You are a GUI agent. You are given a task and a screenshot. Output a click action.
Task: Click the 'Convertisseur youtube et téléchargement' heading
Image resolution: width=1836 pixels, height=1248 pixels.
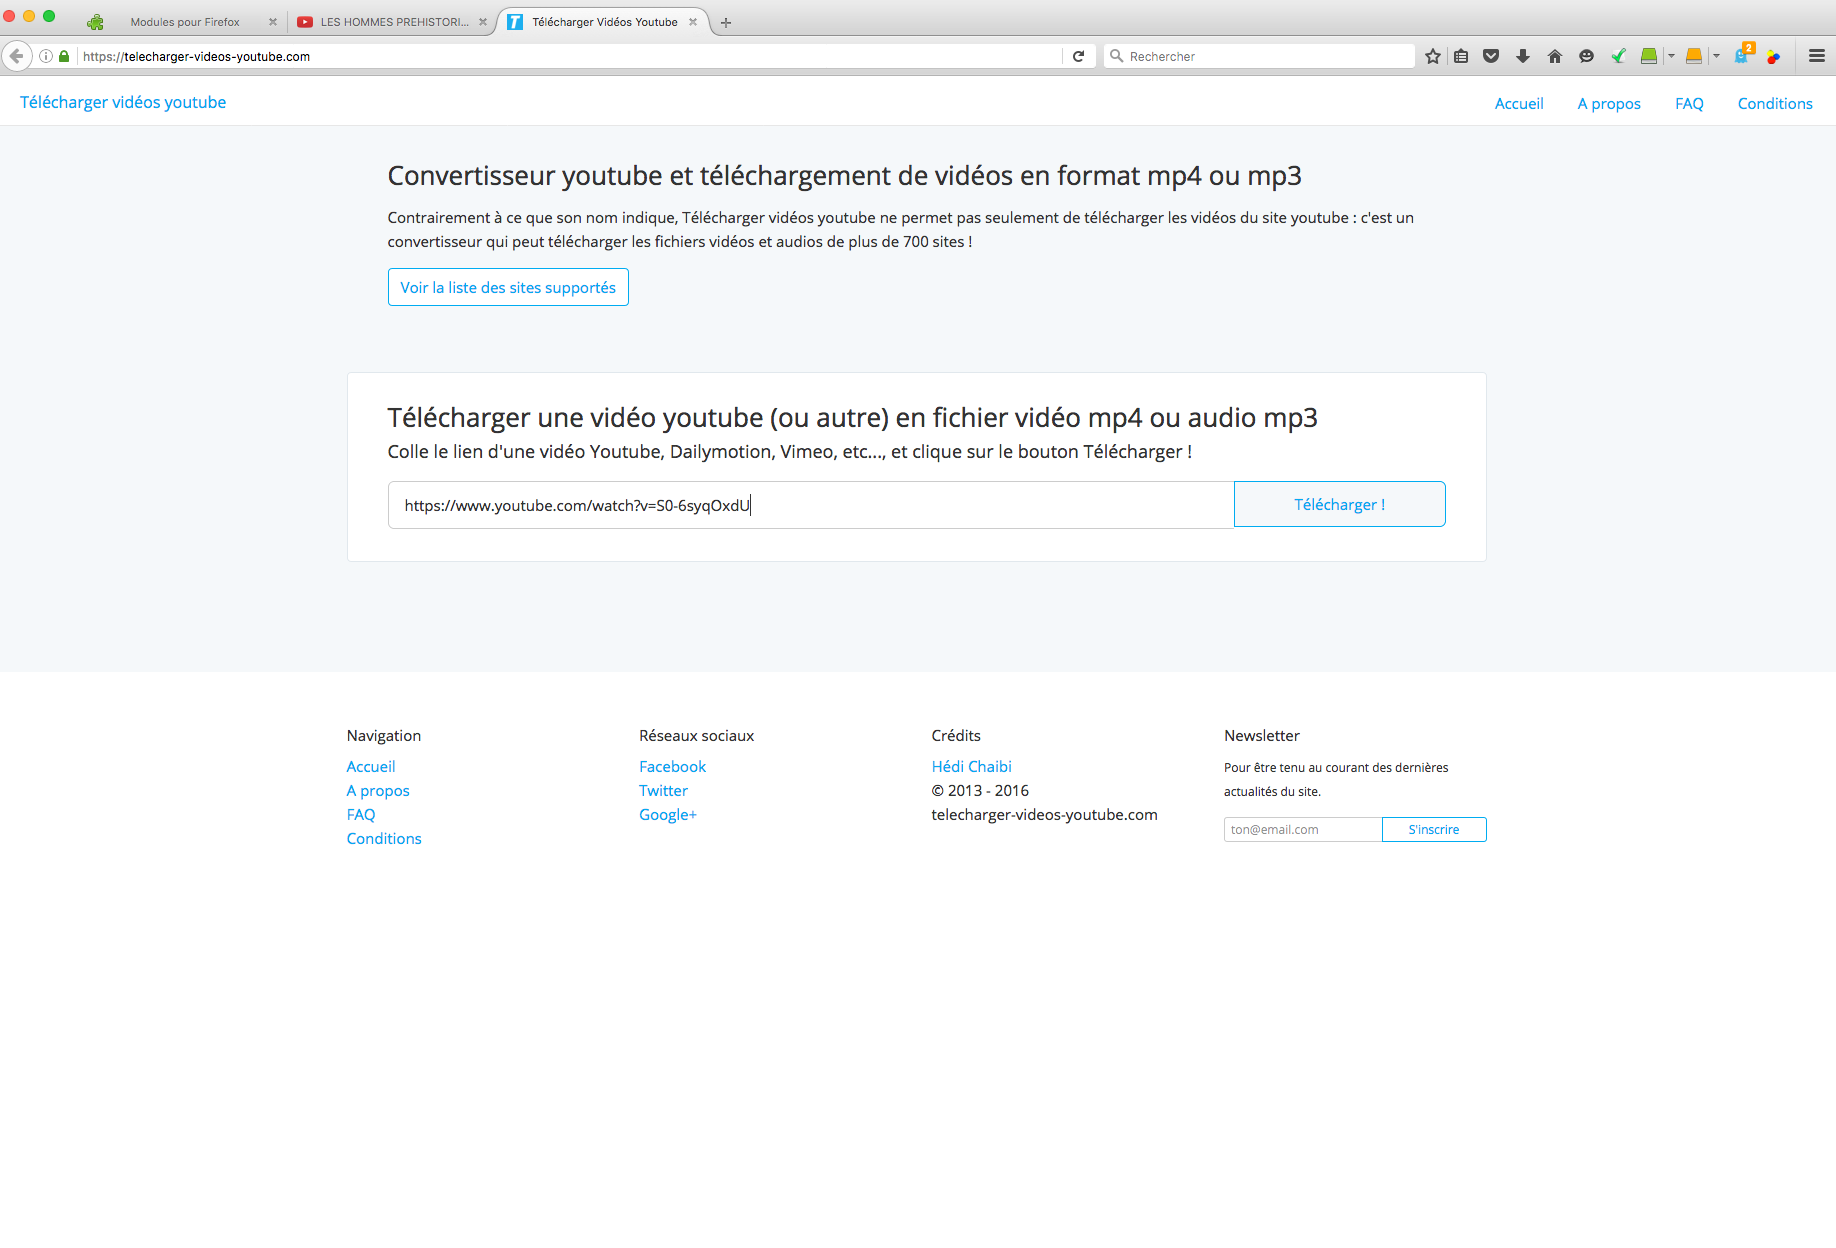pos(844,176)
